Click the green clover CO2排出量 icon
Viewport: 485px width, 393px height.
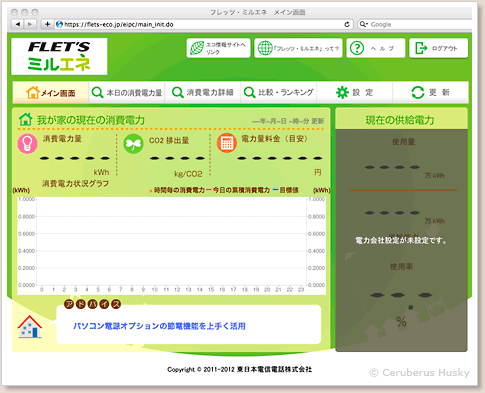[133, 144]
